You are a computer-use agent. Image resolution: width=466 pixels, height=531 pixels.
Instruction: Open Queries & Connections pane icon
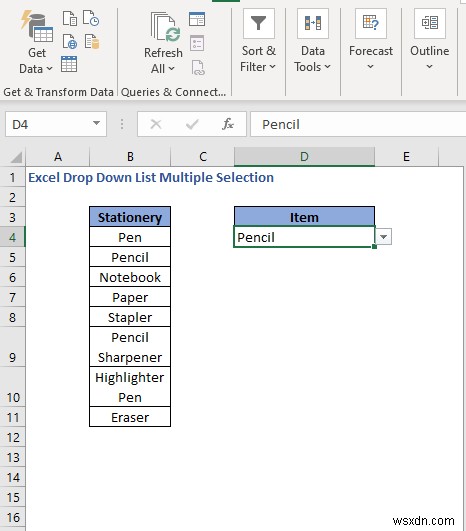click(197, 19)
